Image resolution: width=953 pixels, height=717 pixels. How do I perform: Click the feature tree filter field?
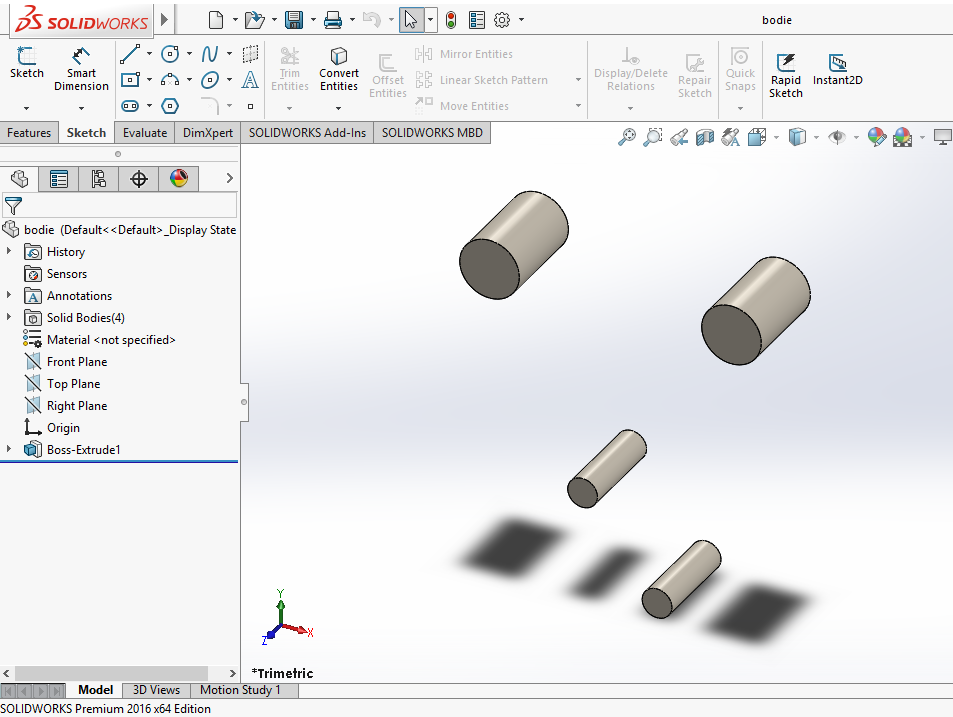[x=119, y=205]
